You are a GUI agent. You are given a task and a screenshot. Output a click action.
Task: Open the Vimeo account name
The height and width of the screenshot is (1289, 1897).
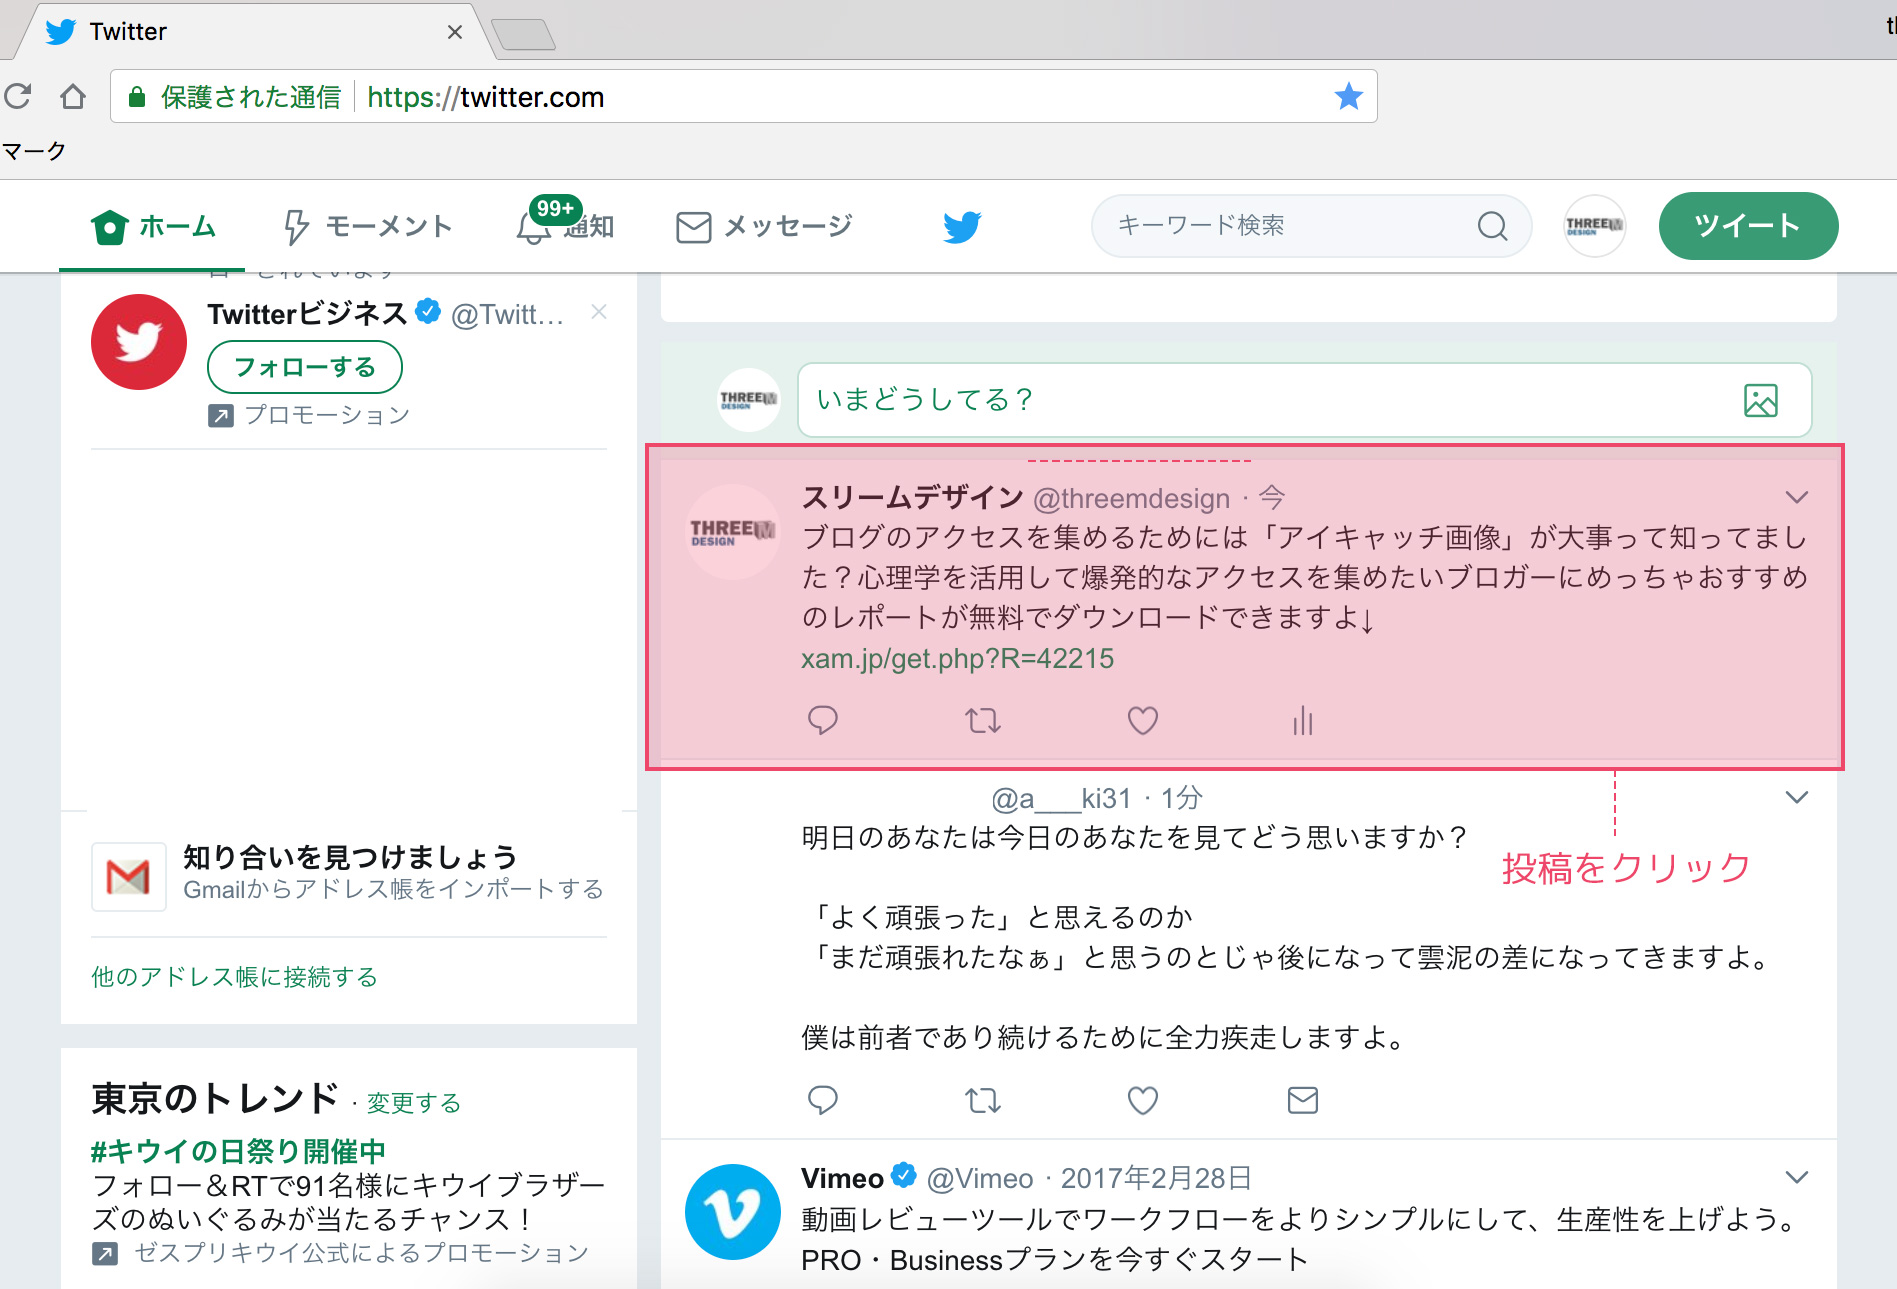(842, 1178)
